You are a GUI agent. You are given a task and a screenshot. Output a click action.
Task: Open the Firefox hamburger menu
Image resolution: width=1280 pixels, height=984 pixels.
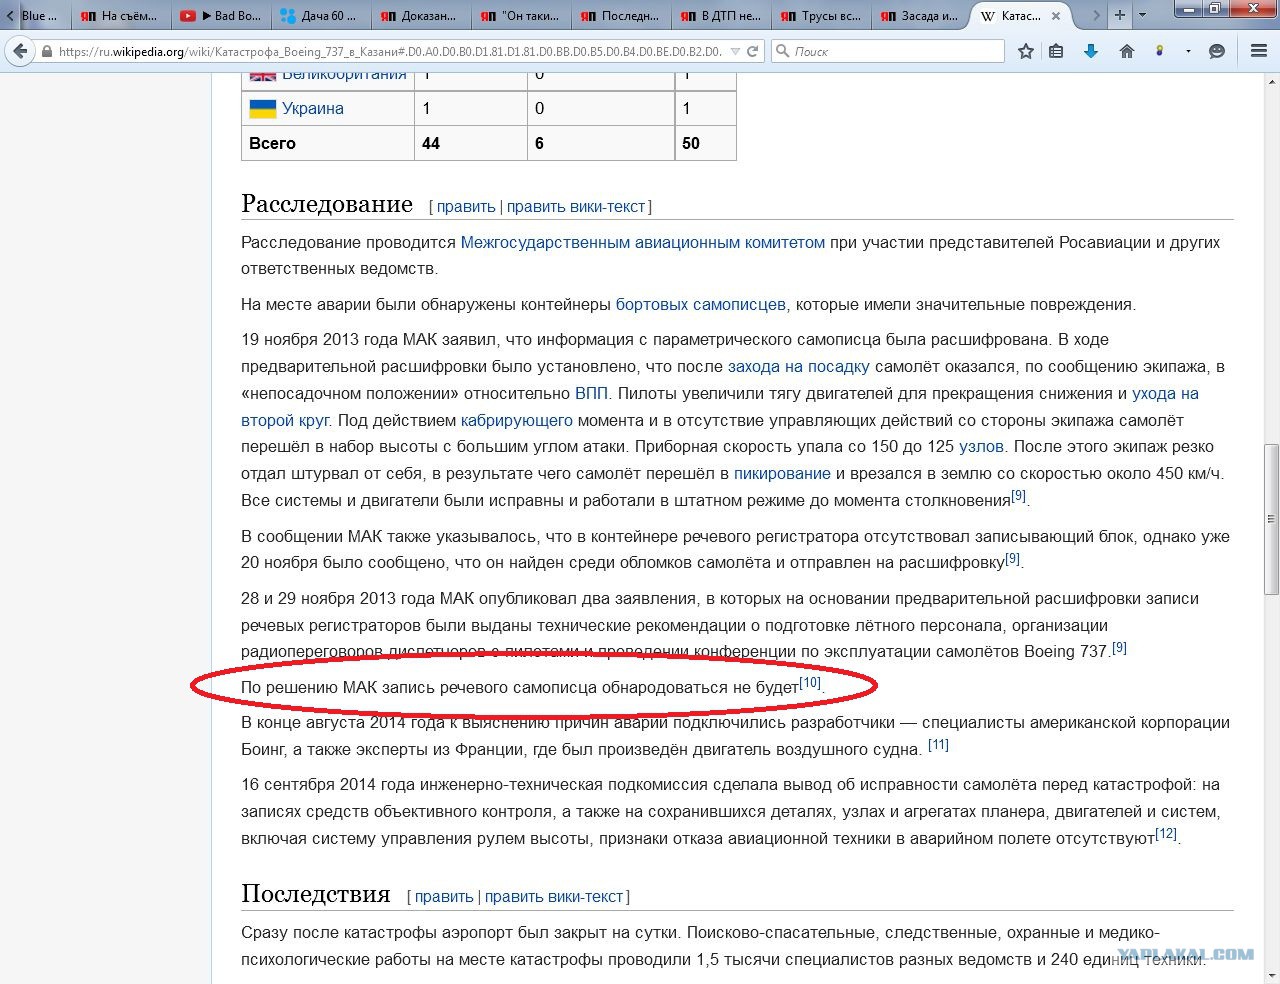pyautogui.click(x=1259, y=51)
